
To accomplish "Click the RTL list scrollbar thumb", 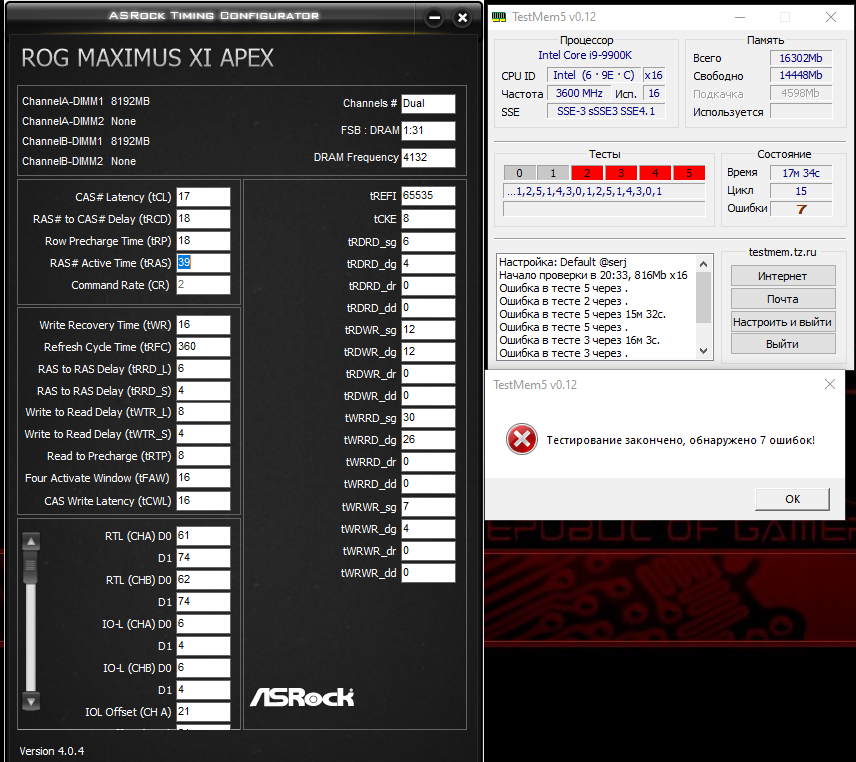I will (31, 568).
